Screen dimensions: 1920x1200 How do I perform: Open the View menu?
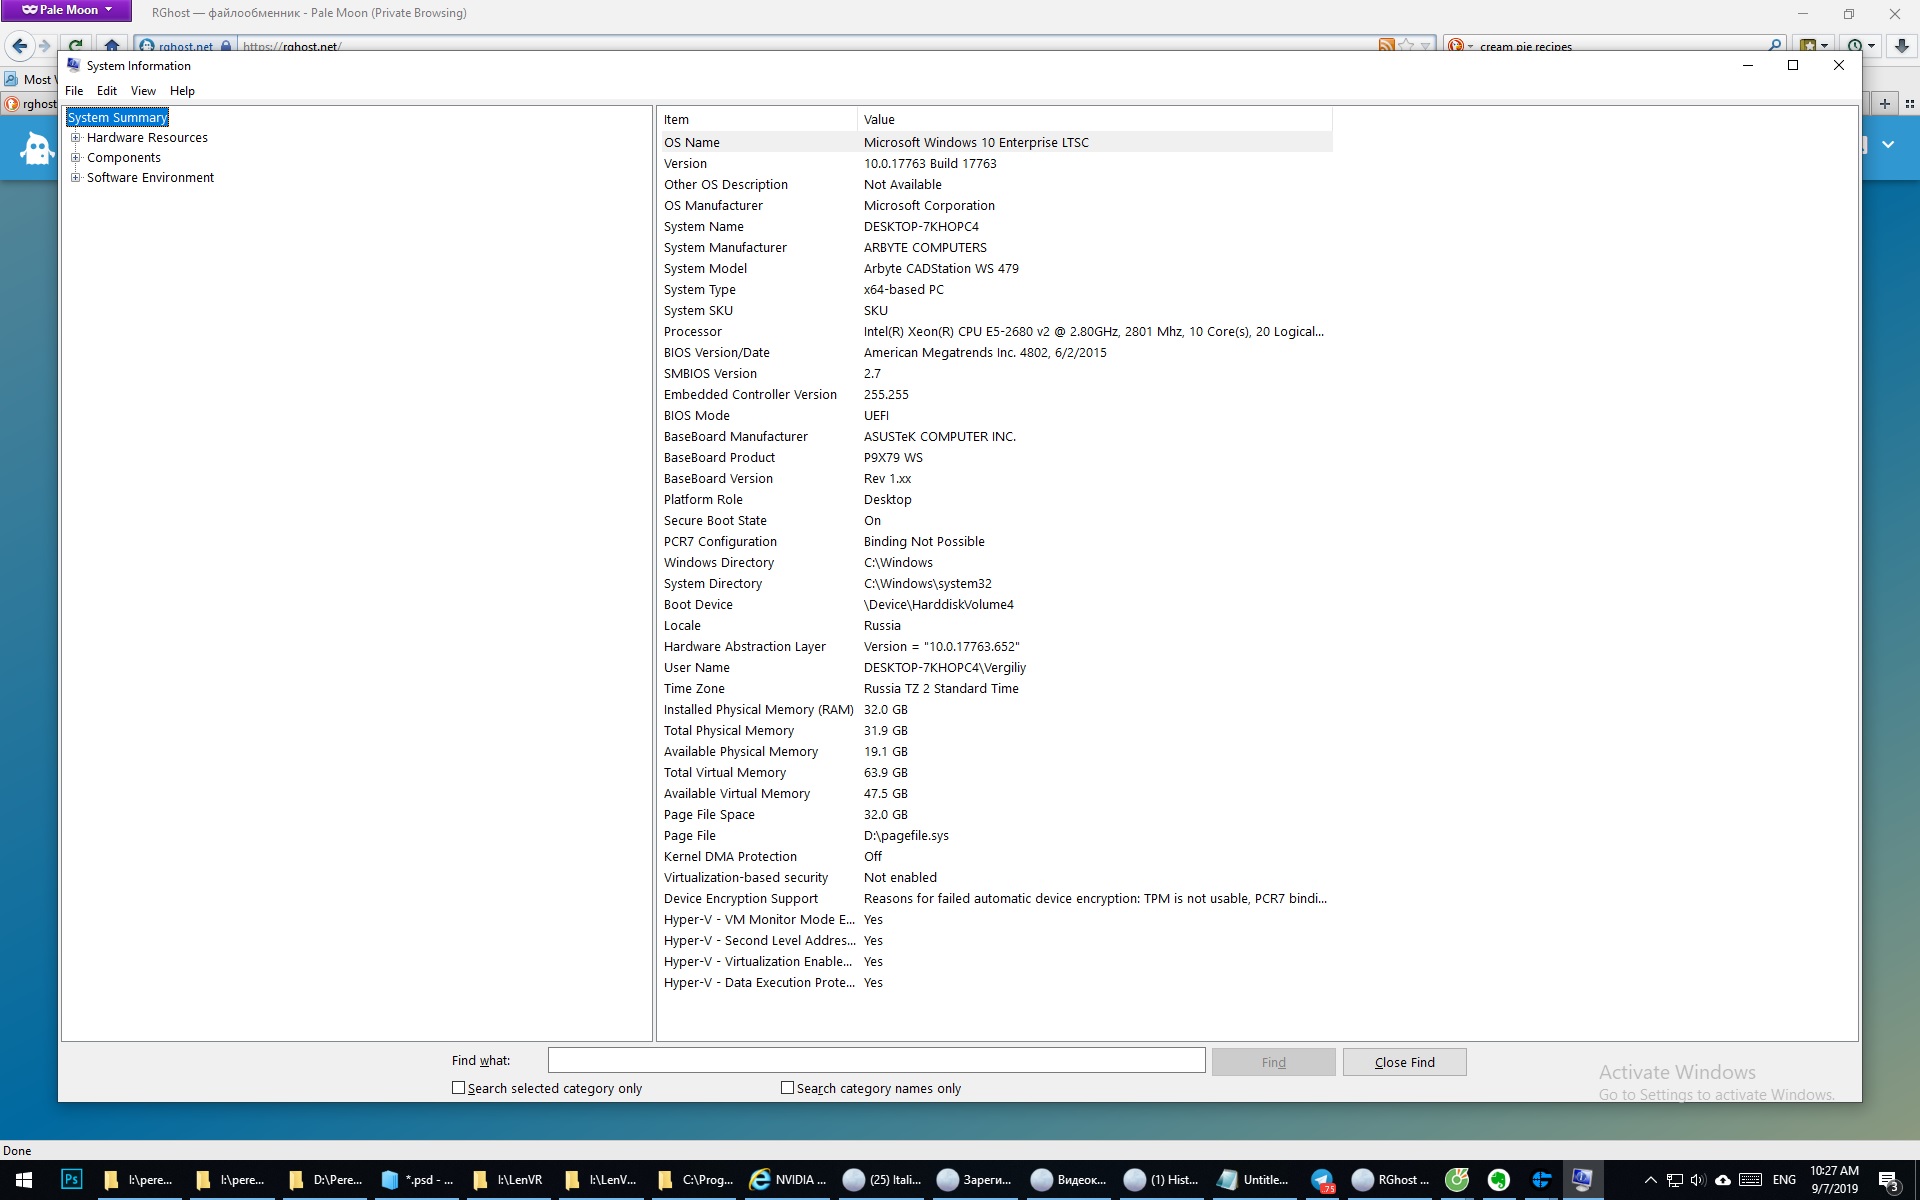tap(143, 91)
